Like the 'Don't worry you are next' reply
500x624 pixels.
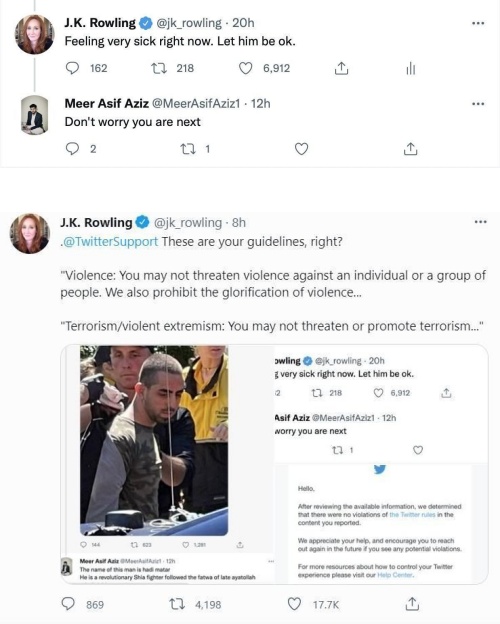coord(301,149)
